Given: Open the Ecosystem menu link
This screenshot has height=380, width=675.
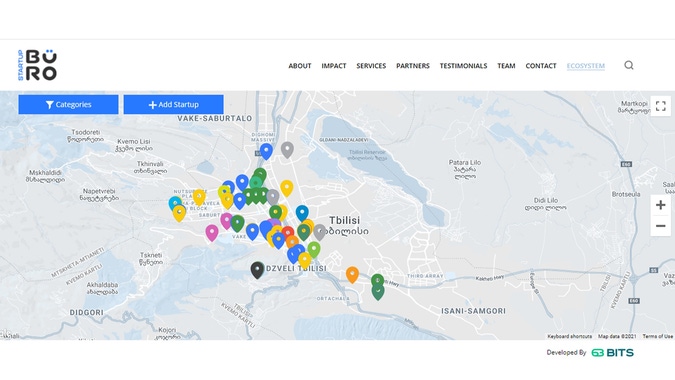Looking at the screenshot, I should [x=585, y=66].
